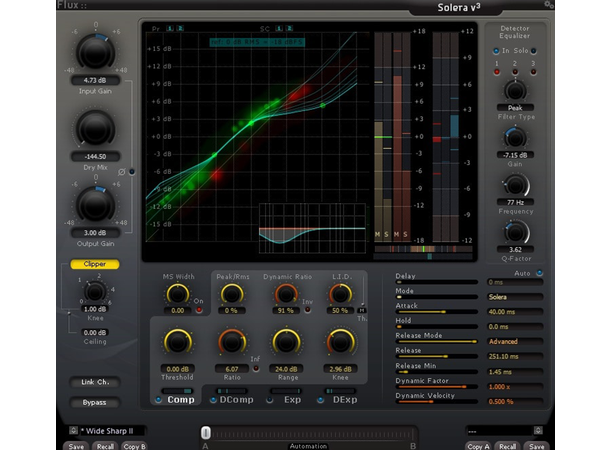Click the Copy A button
The image size is (610, 450).
[478, 446]
